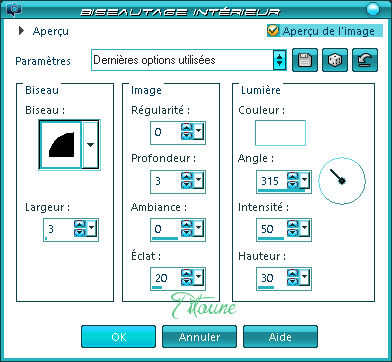Decrease the Régularité value
This screenshot has width=392, height=362.
(186, 136)
